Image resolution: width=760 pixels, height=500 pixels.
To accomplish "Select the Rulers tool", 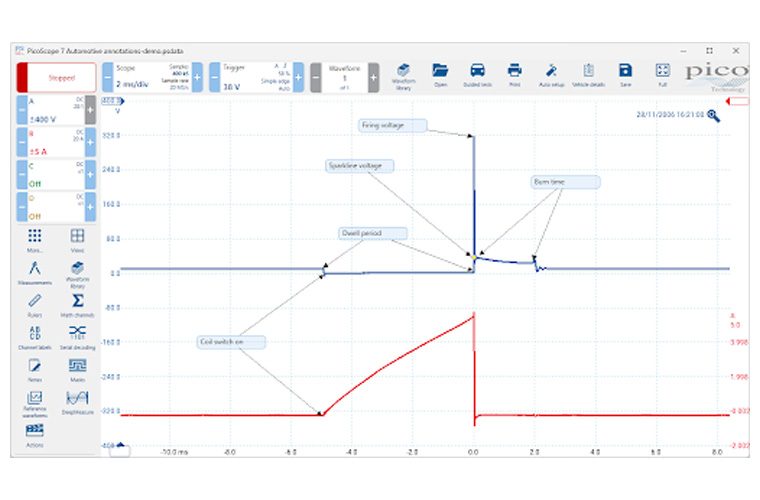I will (35, 304).
